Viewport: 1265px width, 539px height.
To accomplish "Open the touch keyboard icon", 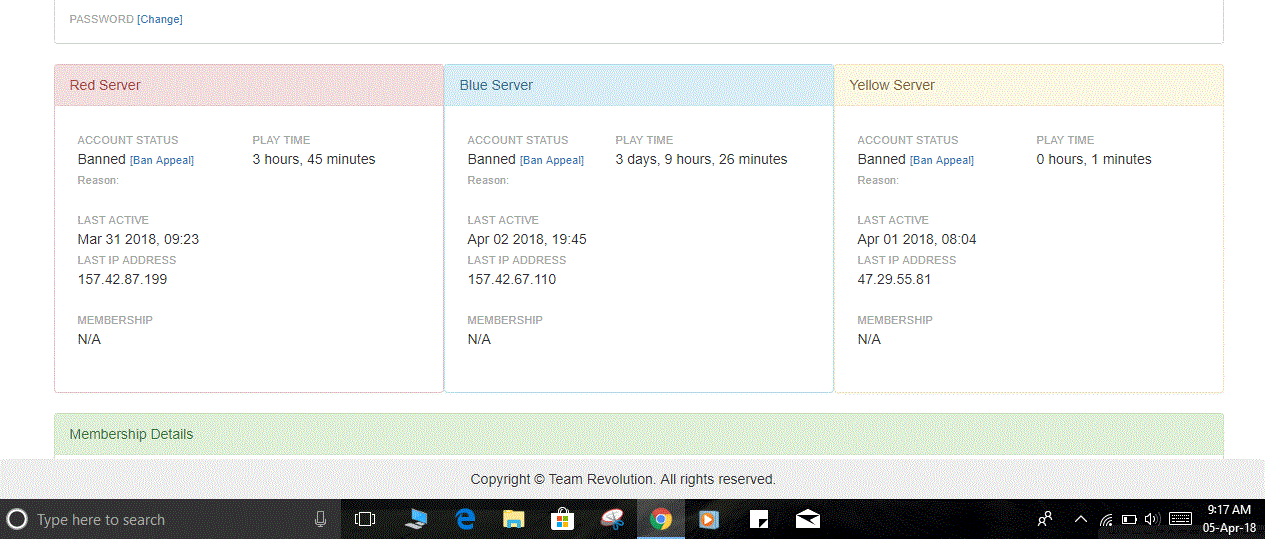I will pos(1180,519).
